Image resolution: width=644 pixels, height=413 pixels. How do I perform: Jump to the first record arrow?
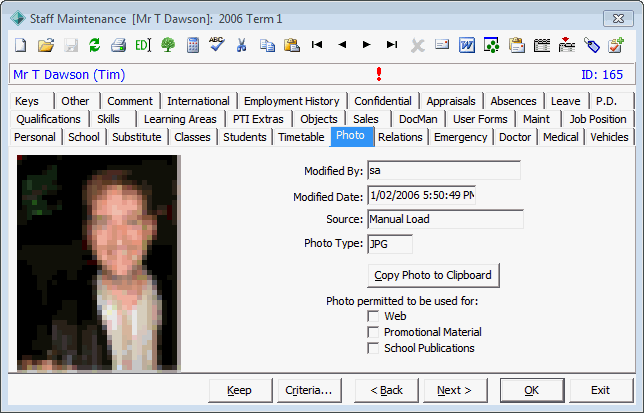[317, 44]
